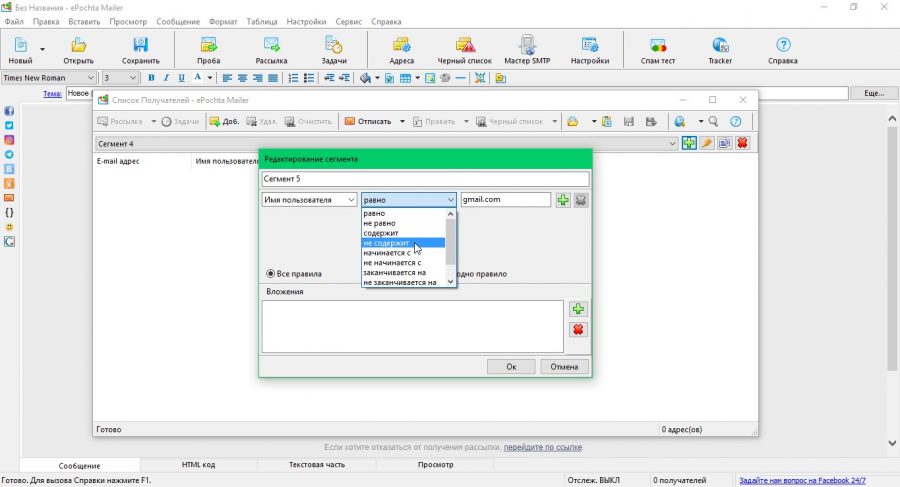Open the Сообщение menu
Image resolution: width=900 pixels, height=487 pixels.
pos(178,22)
